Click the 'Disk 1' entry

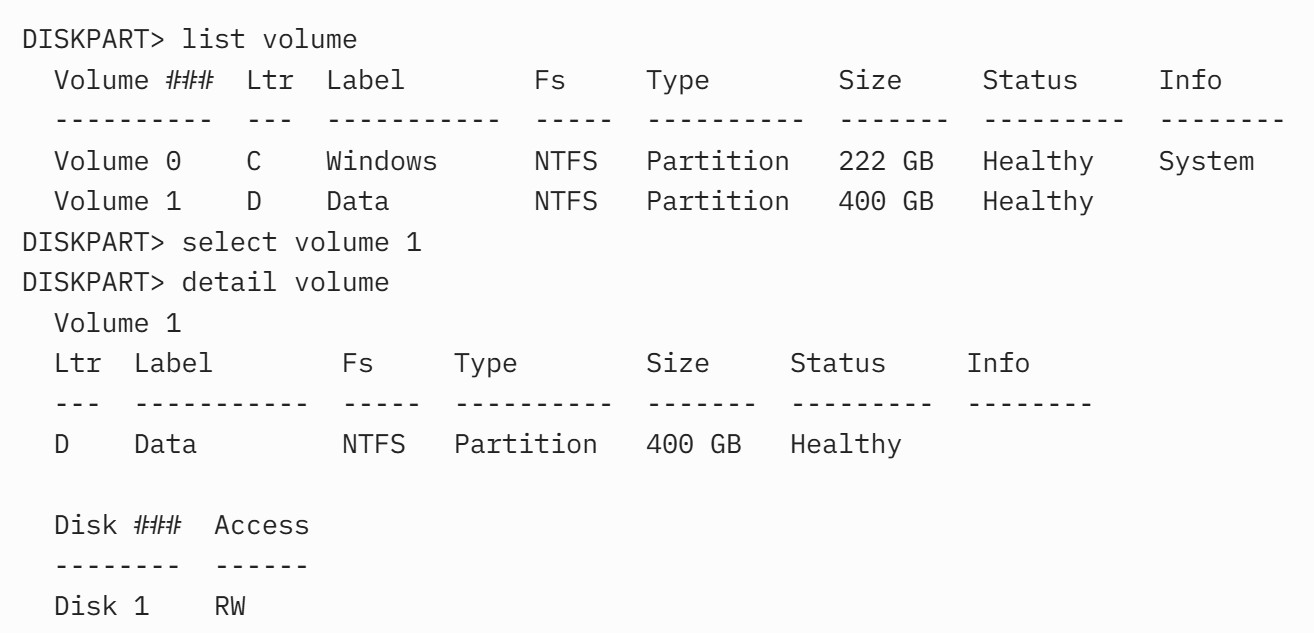101,605
